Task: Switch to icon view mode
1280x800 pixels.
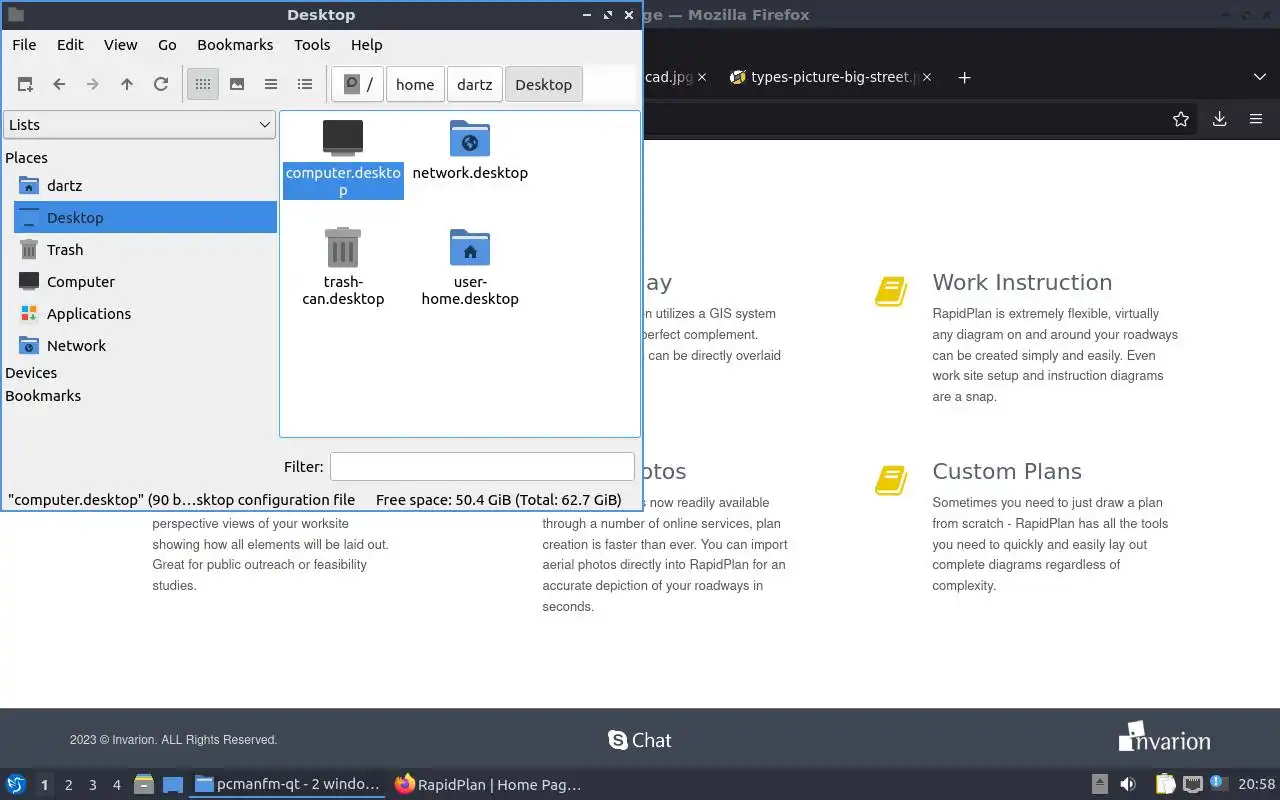Action: click(203, 85)
